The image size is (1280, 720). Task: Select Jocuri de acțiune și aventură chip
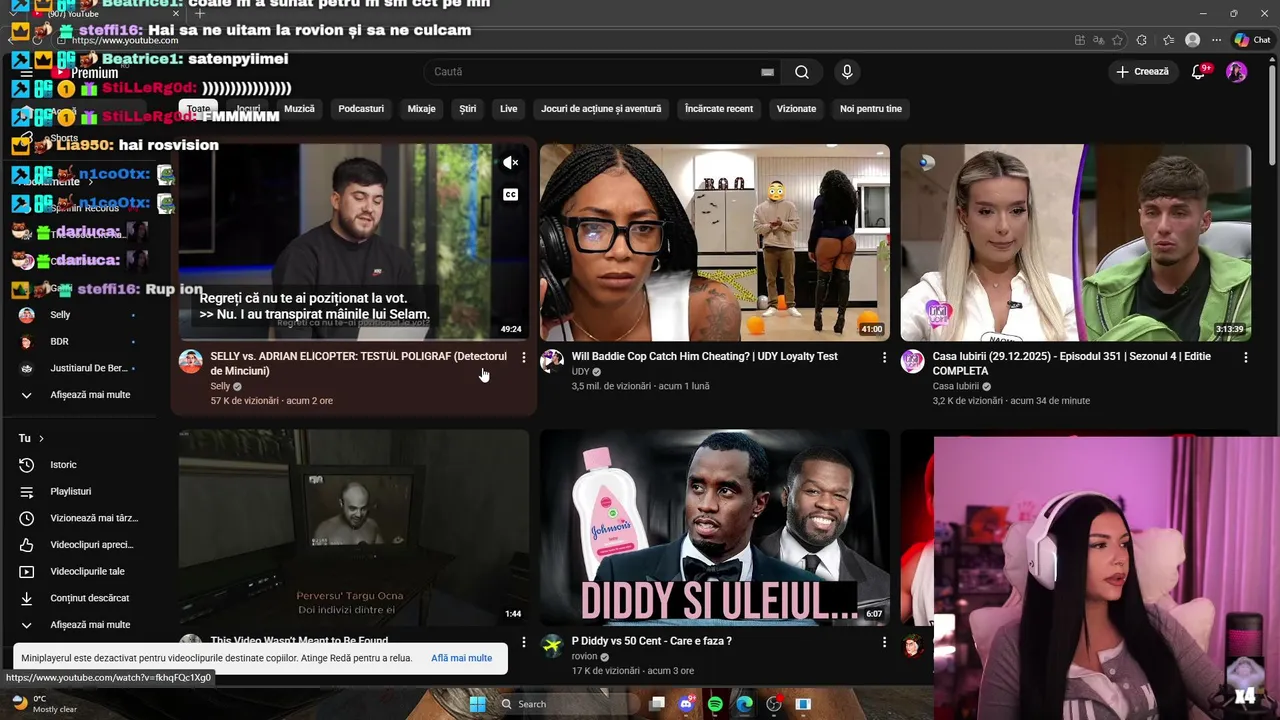tap(601, 109)
